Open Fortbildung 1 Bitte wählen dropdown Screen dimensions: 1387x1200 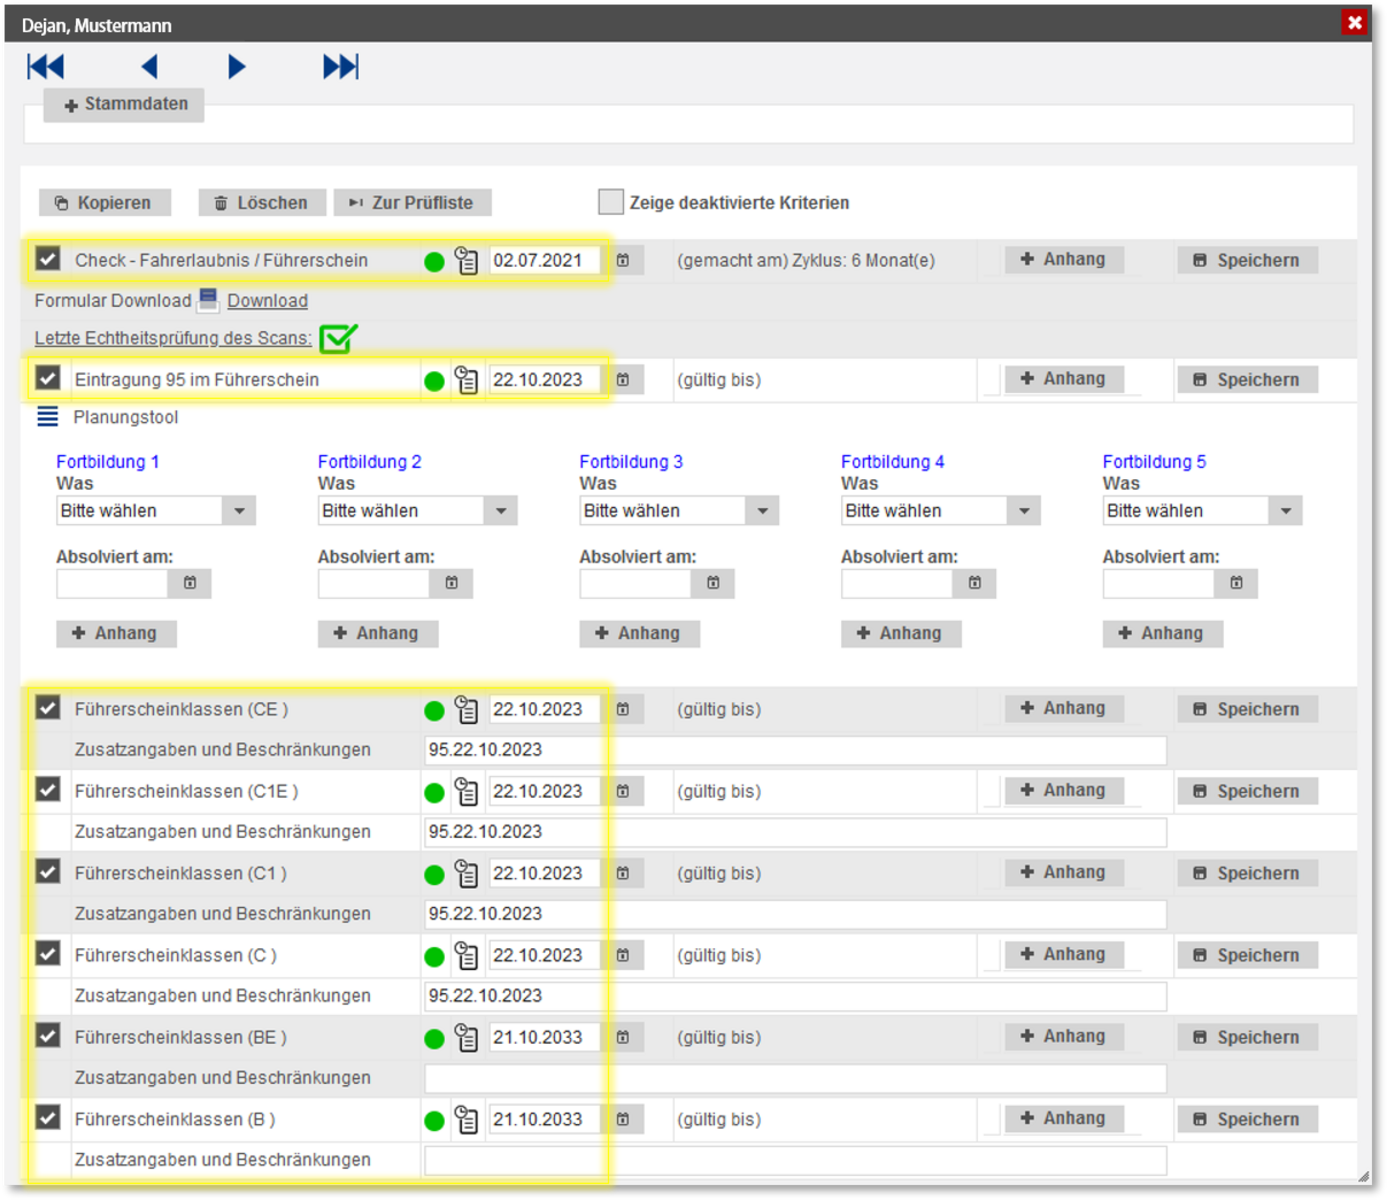point(156,511)
